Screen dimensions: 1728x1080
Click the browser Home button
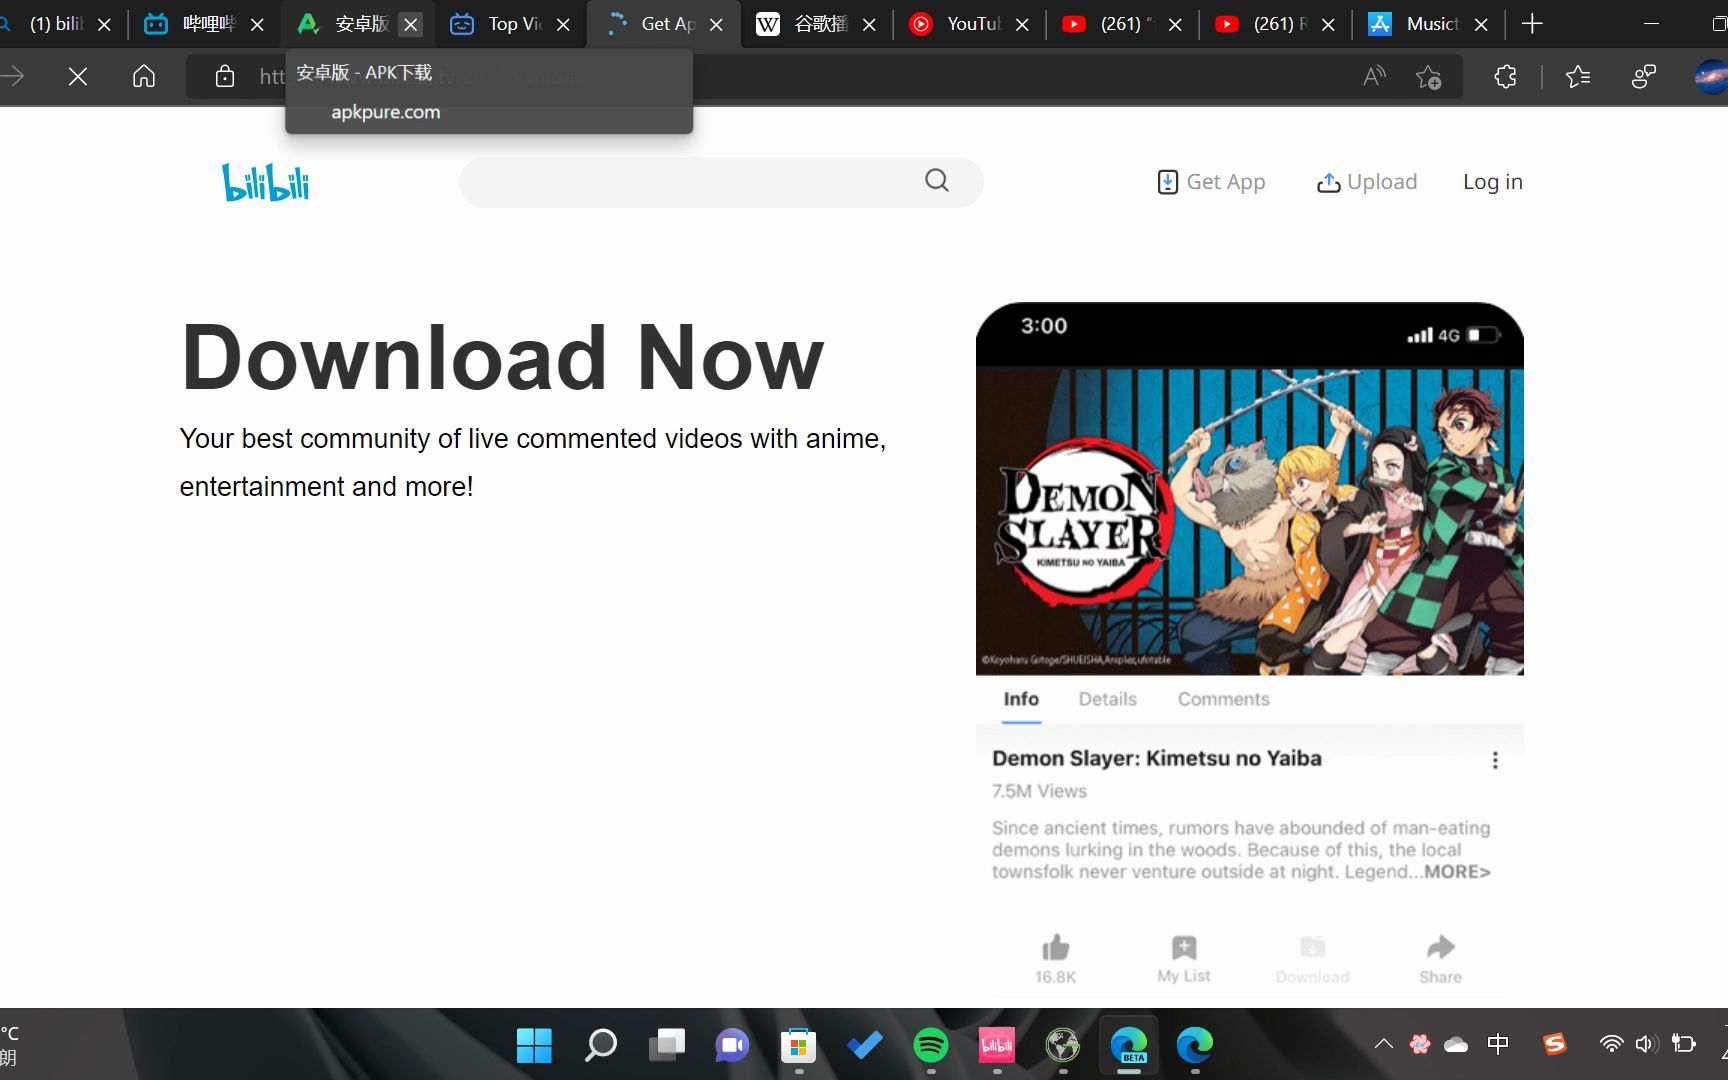coord(144,76)
